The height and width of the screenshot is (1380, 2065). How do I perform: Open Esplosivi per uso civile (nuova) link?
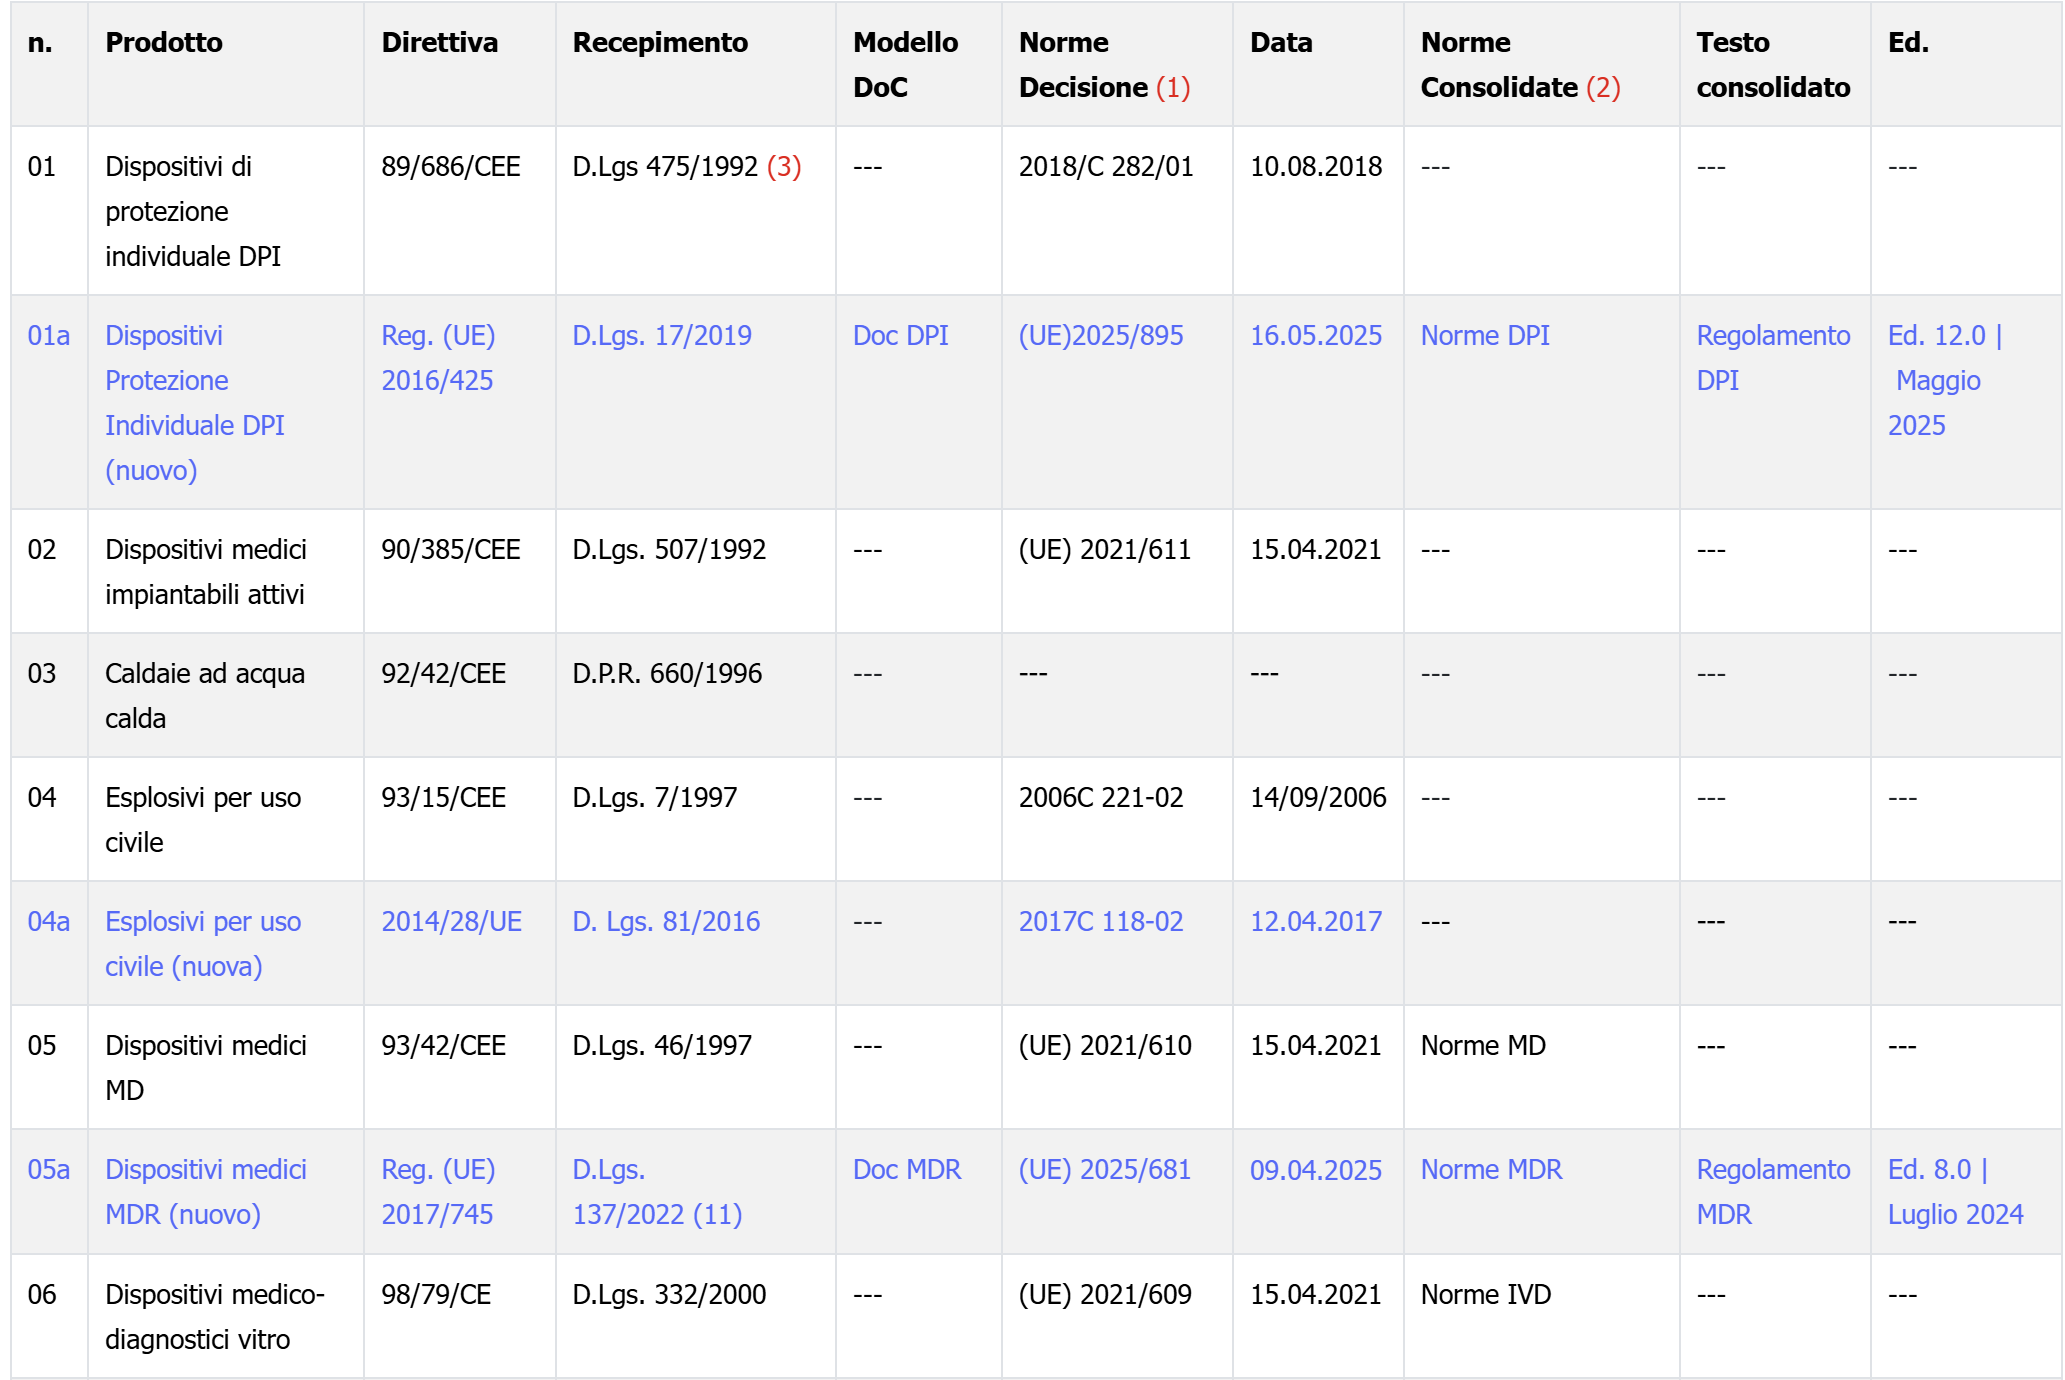(x=203, y=944)
